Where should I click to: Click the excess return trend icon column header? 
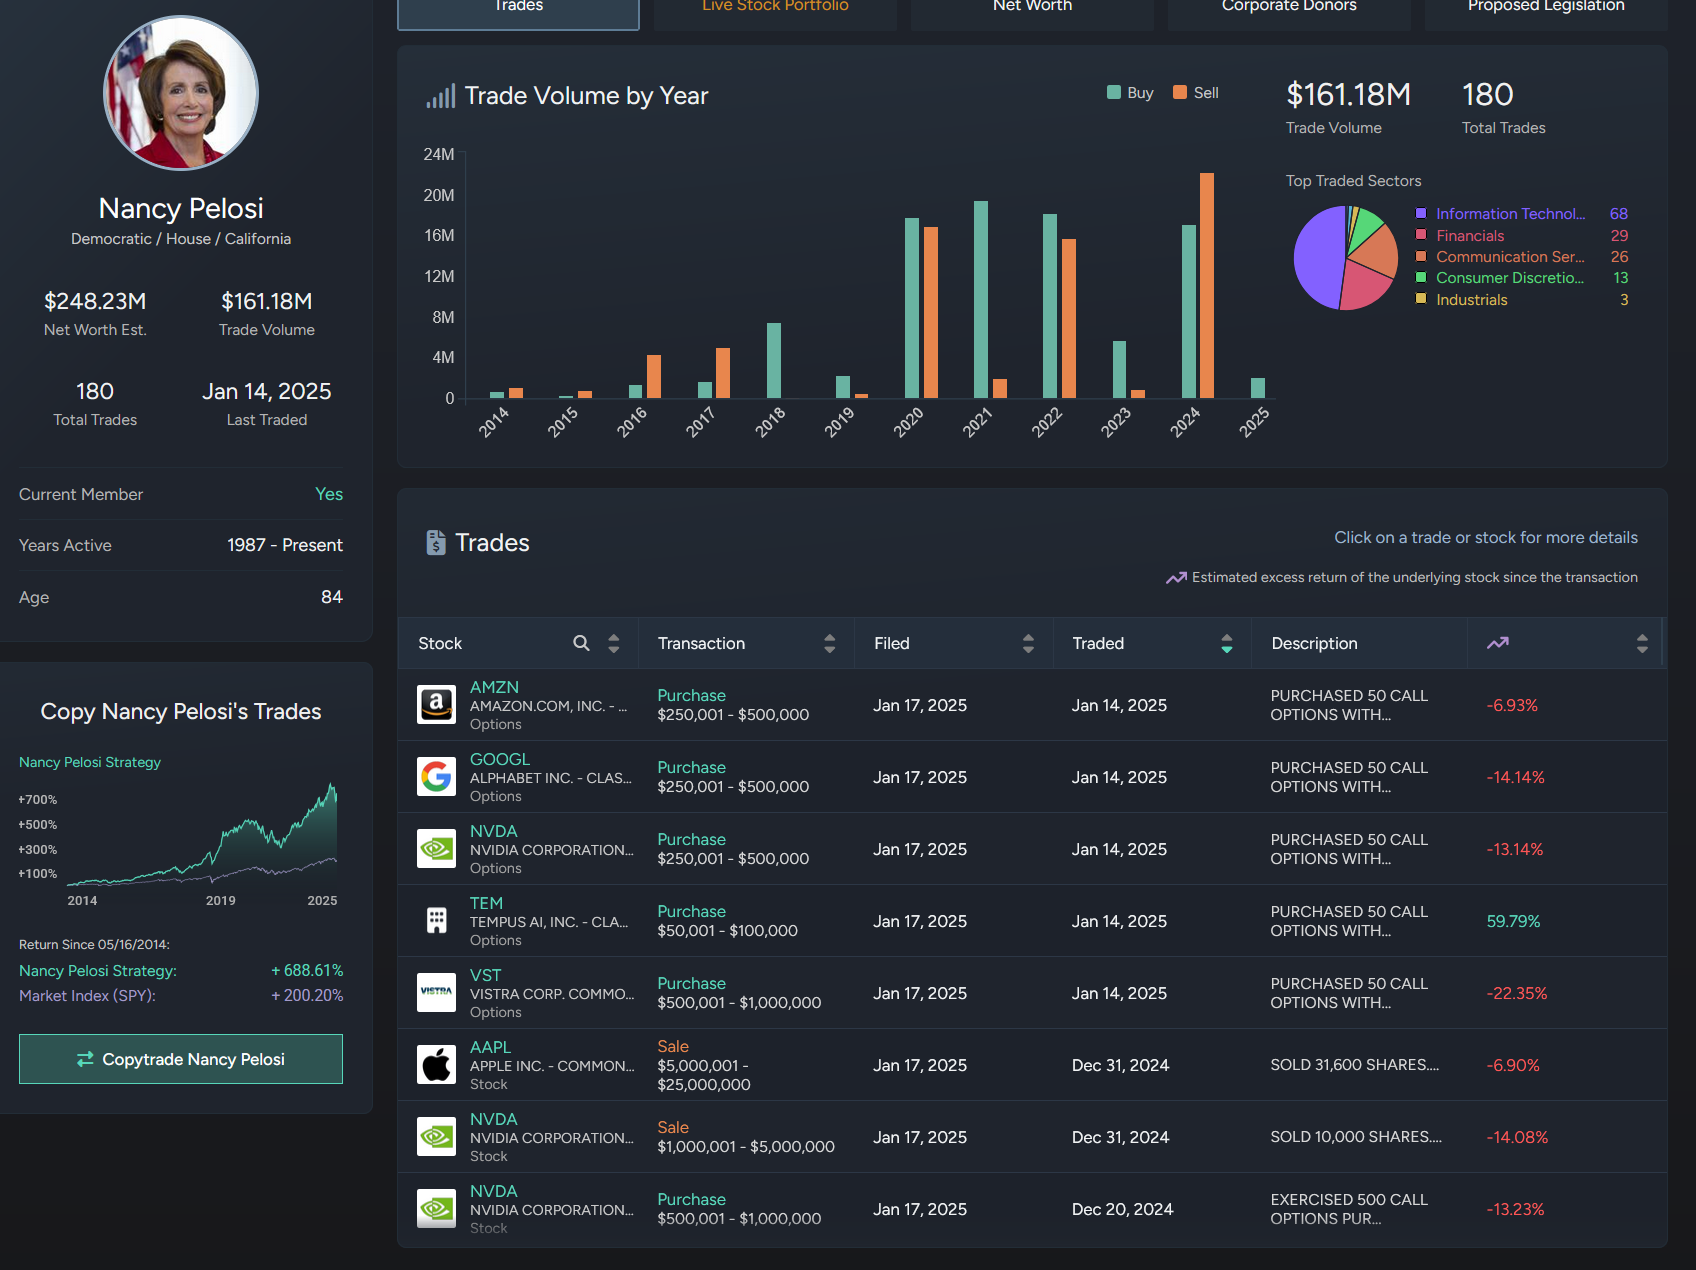(x=1497, y=643)
